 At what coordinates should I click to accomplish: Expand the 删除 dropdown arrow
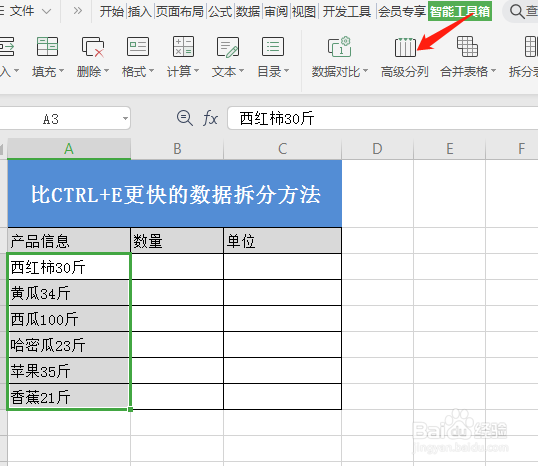(106, 71)
